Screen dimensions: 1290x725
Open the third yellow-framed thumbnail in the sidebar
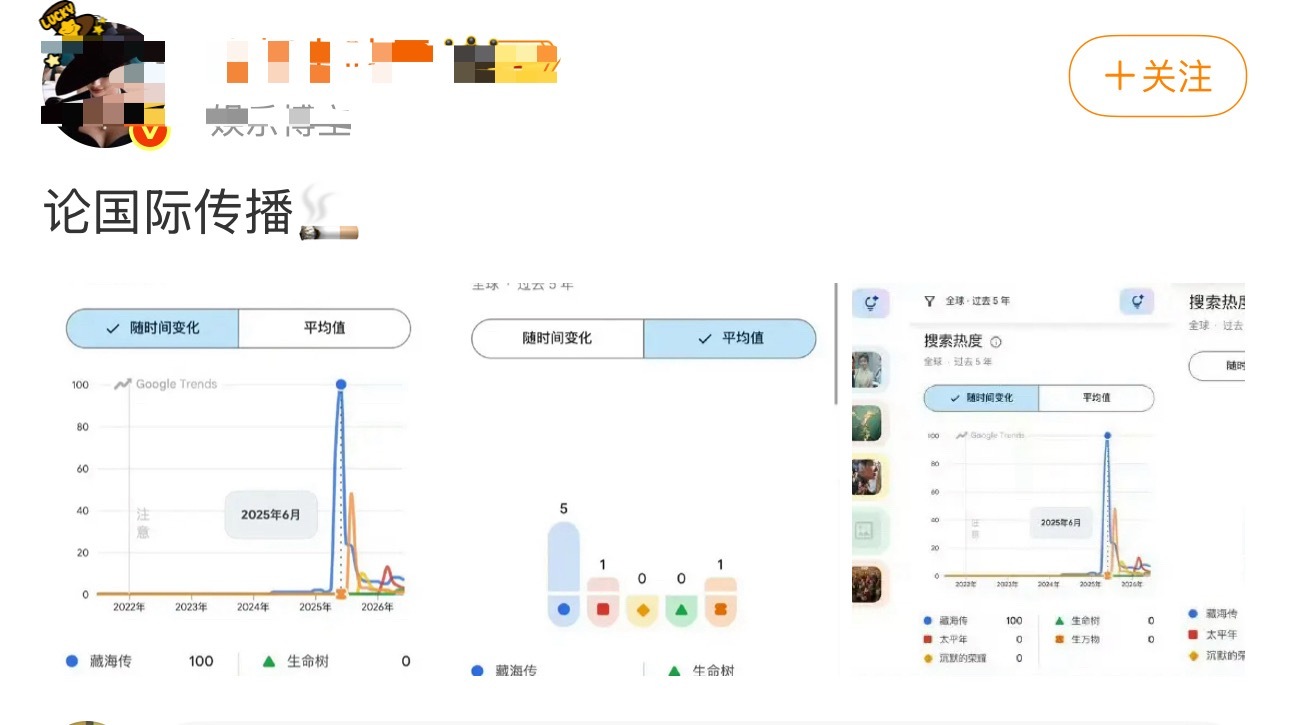(x=867, y=477)
